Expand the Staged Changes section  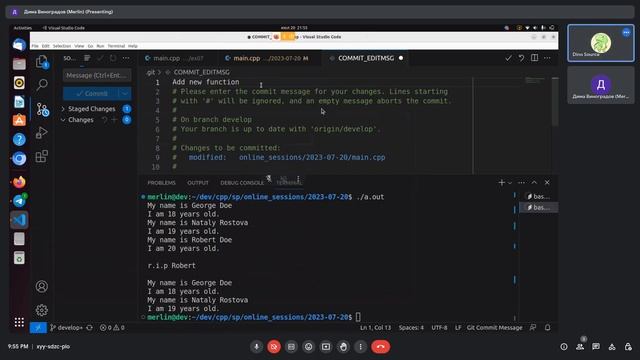click(63, 109)
